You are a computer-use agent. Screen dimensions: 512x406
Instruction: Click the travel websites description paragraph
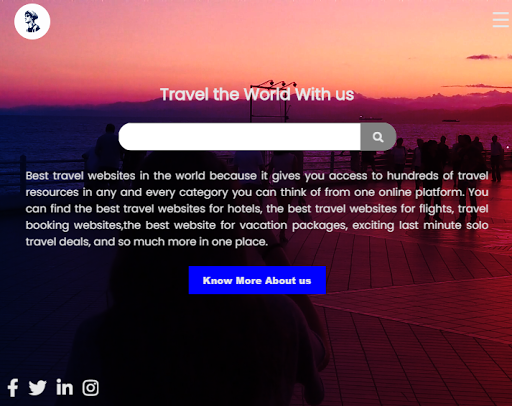coord(257,209)
